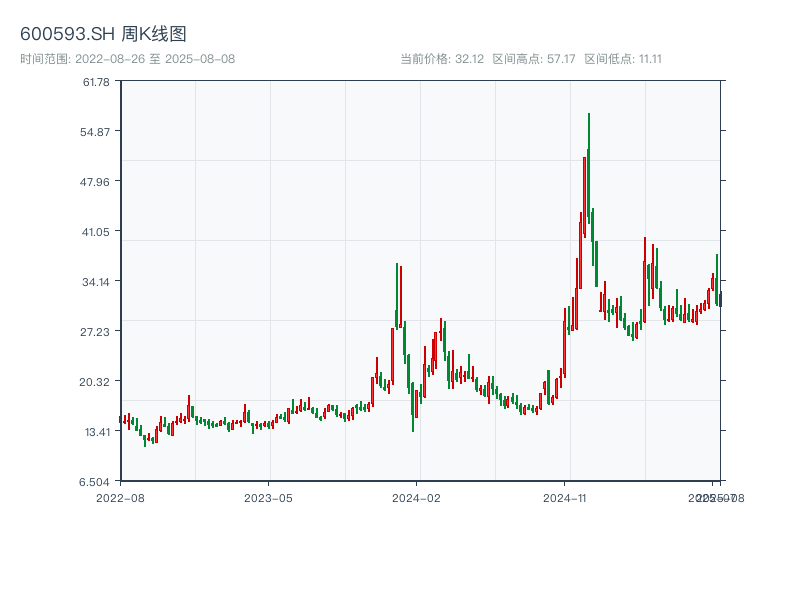Click the current price value 32.12

pos(469,59)
